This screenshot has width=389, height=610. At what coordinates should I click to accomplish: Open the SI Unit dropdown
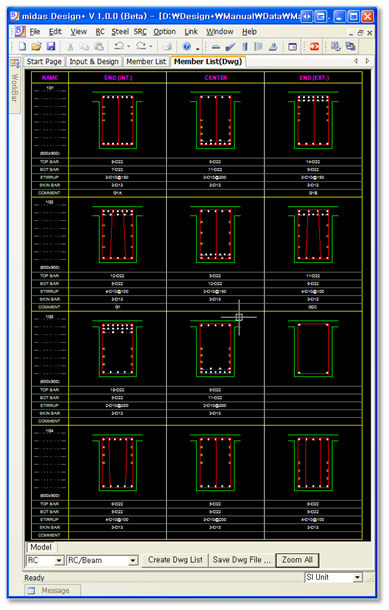coord(333,577)
